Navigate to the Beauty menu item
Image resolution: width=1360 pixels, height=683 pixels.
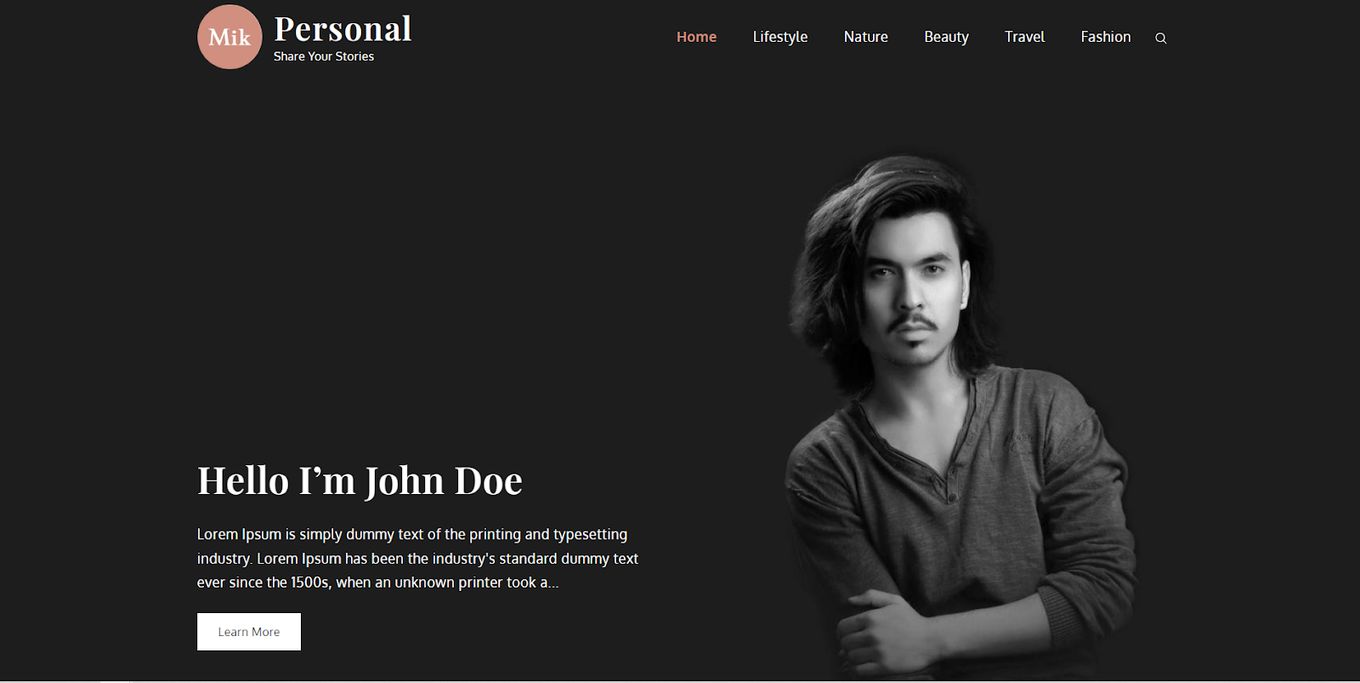[946, 37]
